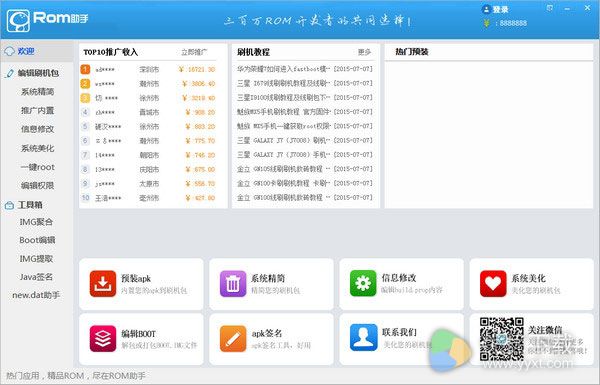Viewport: 600px width, 385px height.
Task: Open IMG聚合 tool in sidebar
Action: point(36,222)
